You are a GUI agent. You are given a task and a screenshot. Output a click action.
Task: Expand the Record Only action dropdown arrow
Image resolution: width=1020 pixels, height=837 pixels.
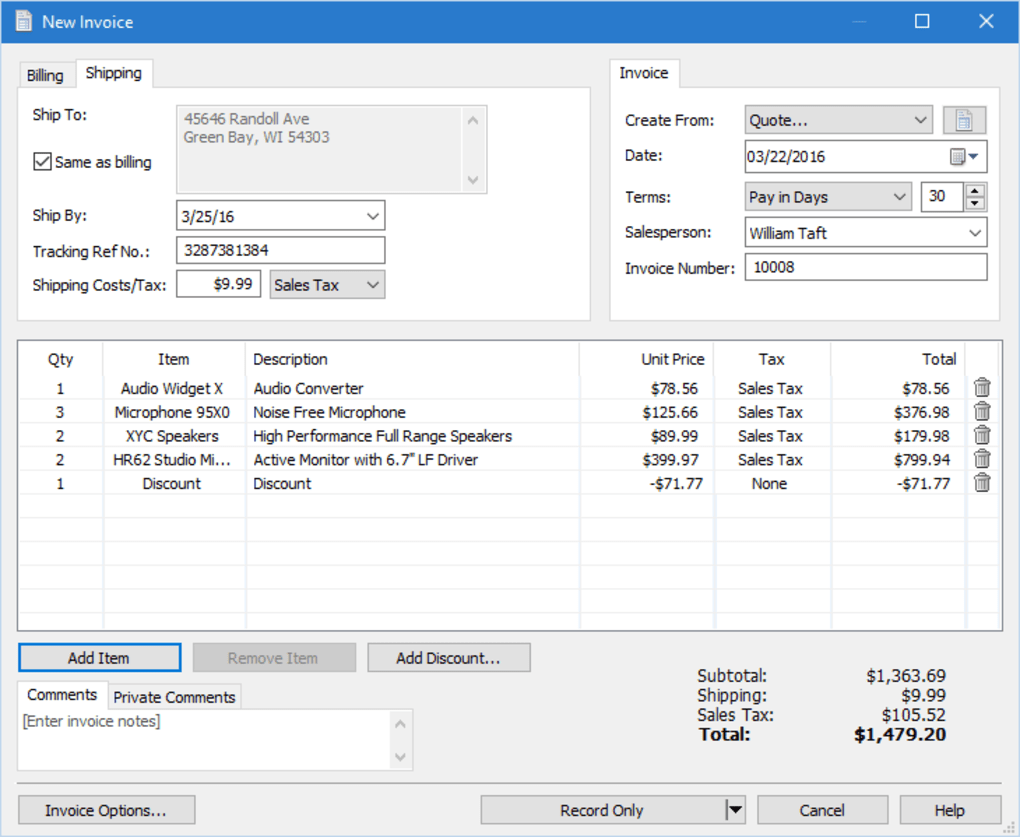coord(734,810)
